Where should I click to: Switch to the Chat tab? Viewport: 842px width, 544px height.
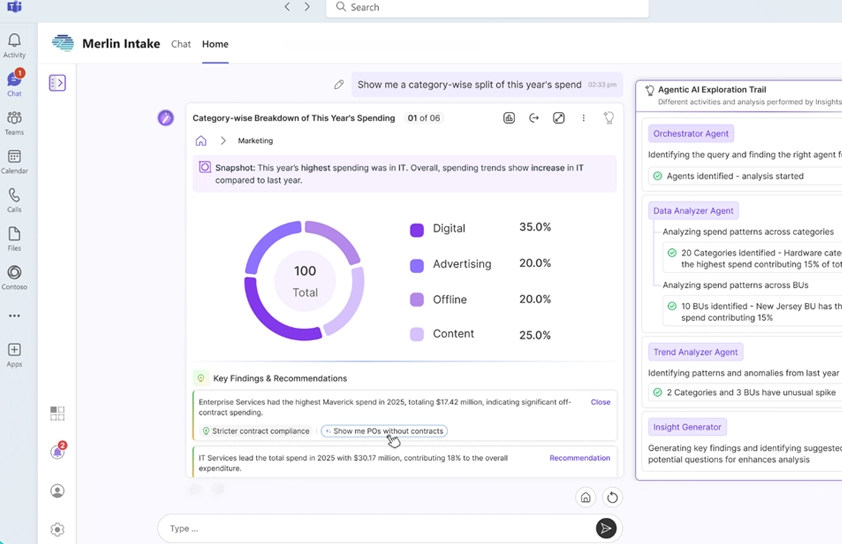(x=181, y=44)
